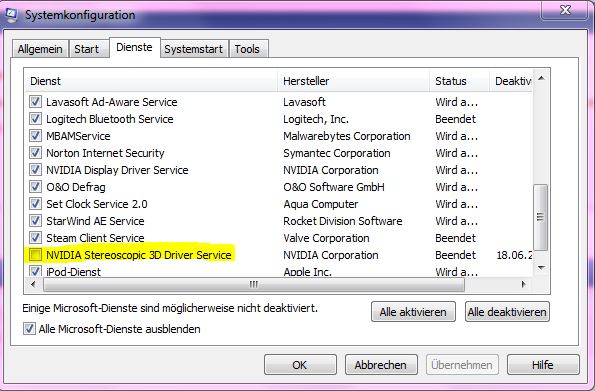The width and height of the screenshot is (595, 391).
Task: Uncheck Steam Client Service checkbox
Action: pyautogui.click(x=35, y=238)
